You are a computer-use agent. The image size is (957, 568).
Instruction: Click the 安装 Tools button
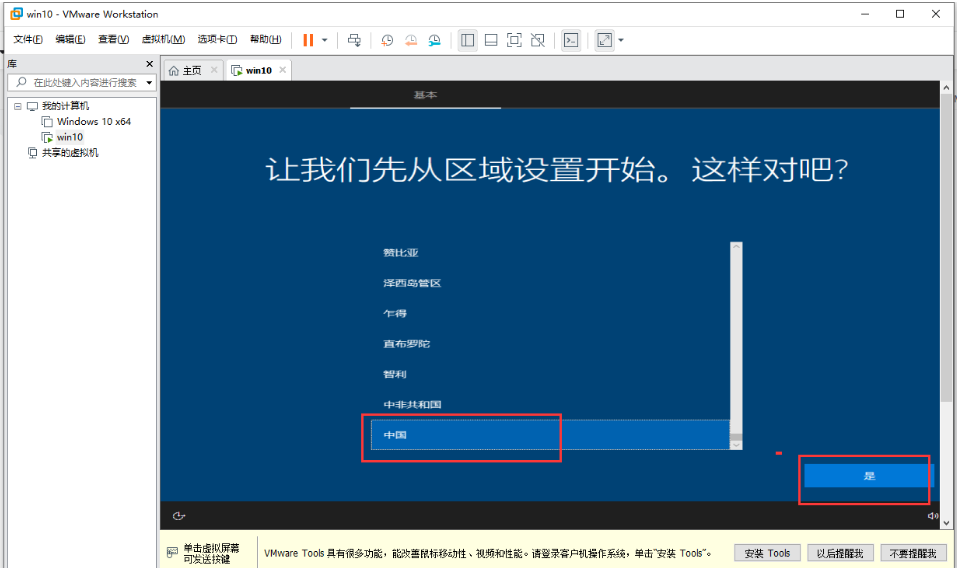767,553
